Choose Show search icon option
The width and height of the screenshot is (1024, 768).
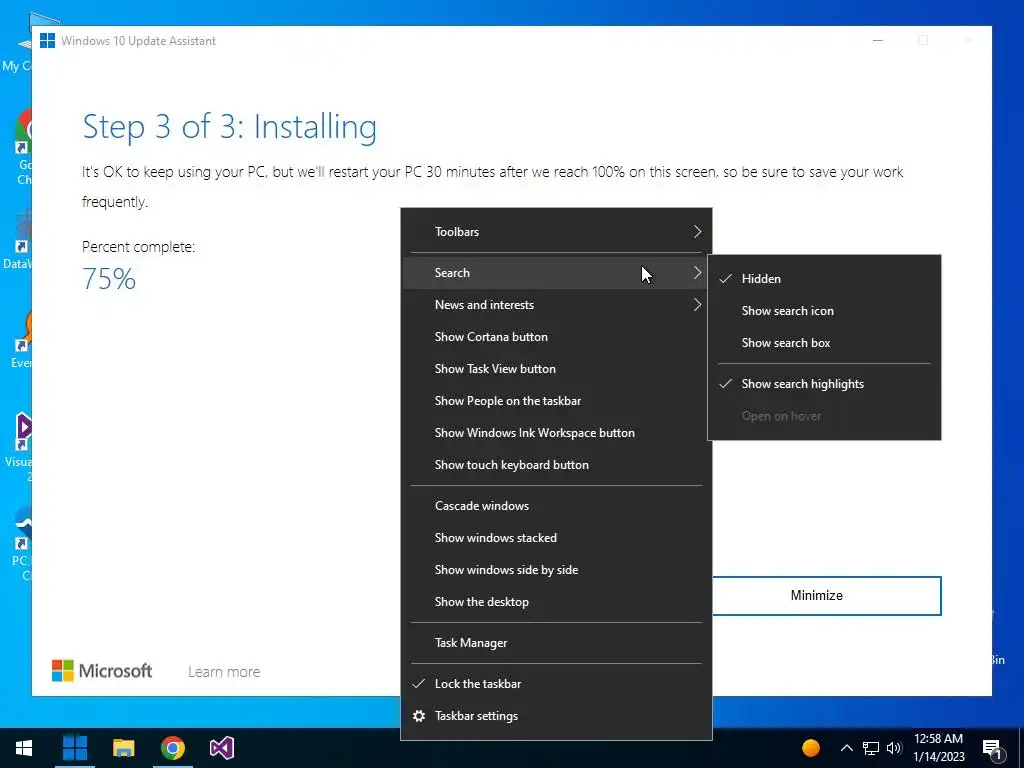click(x=824, y=311)
